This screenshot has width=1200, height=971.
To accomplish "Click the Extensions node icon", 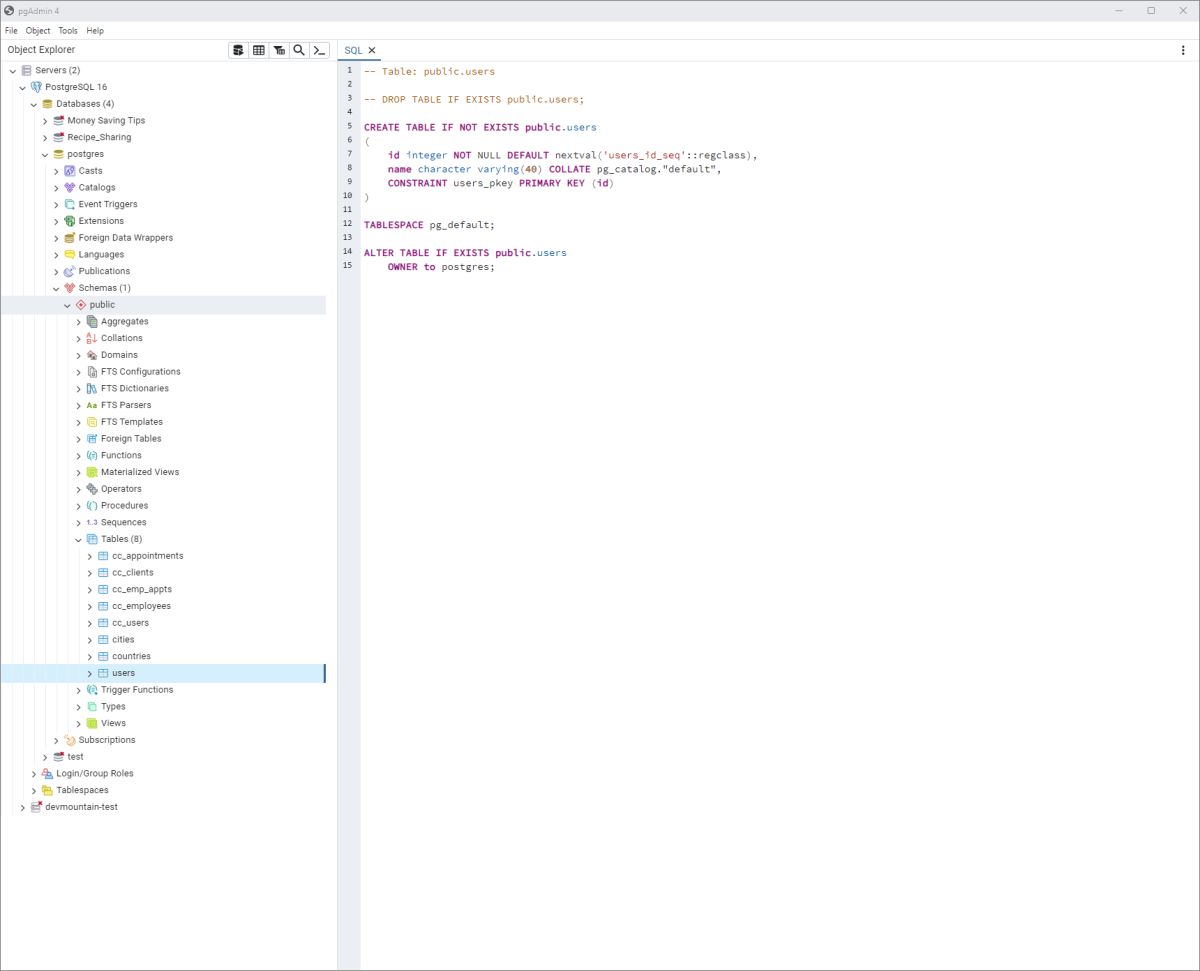I will [69, 221].
